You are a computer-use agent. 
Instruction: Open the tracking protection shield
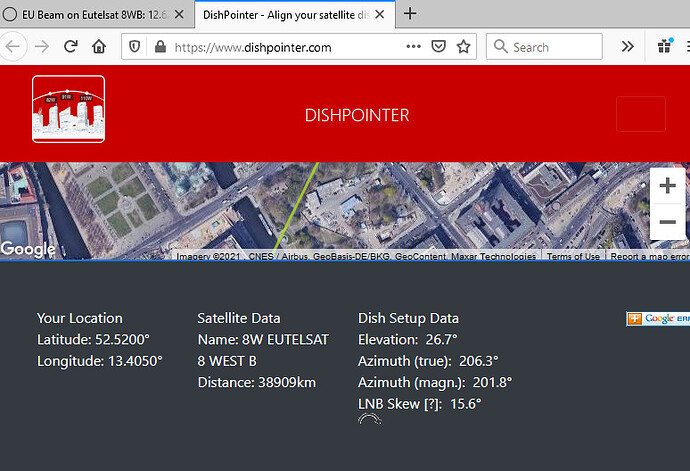pos(135,46)
